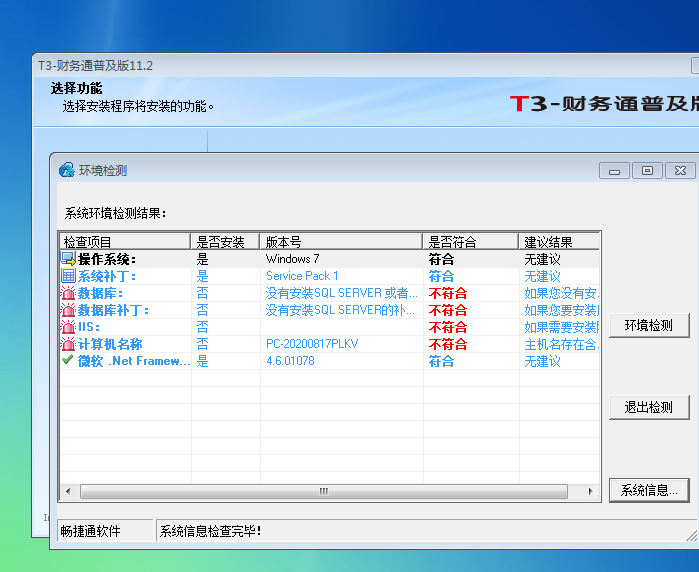Click 否 in the 数据库补丁 row
The height and width of the screenshot is (572, 699).
tap(202, 310)
